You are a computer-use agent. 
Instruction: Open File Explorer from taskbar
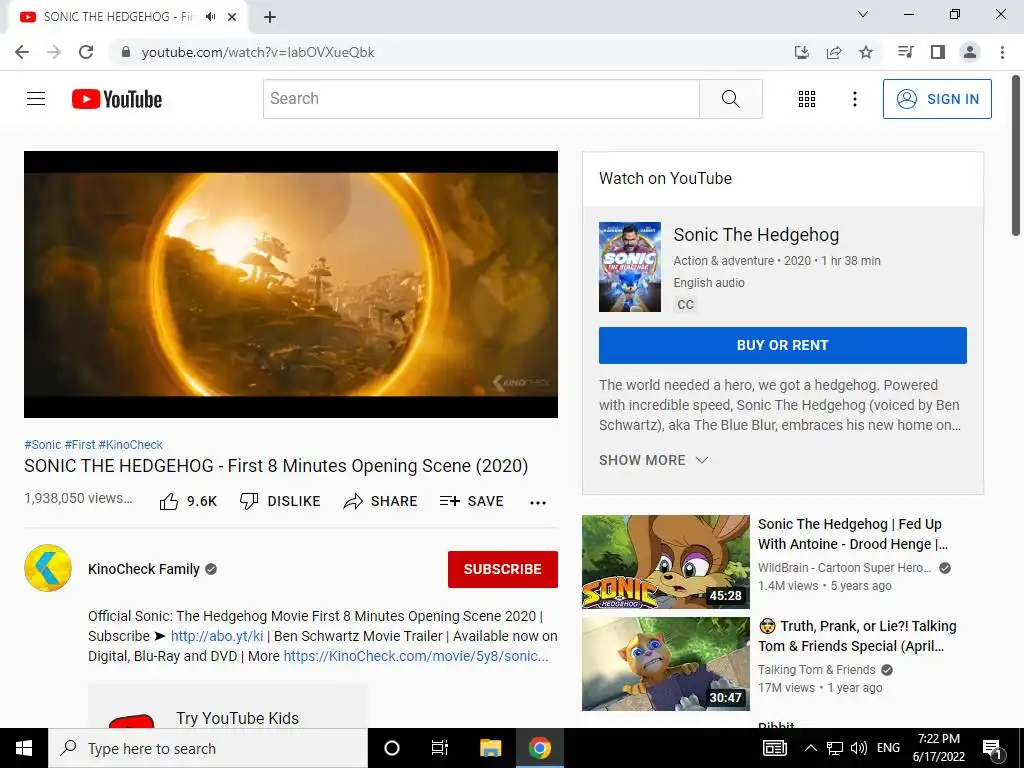pos(490,748)
